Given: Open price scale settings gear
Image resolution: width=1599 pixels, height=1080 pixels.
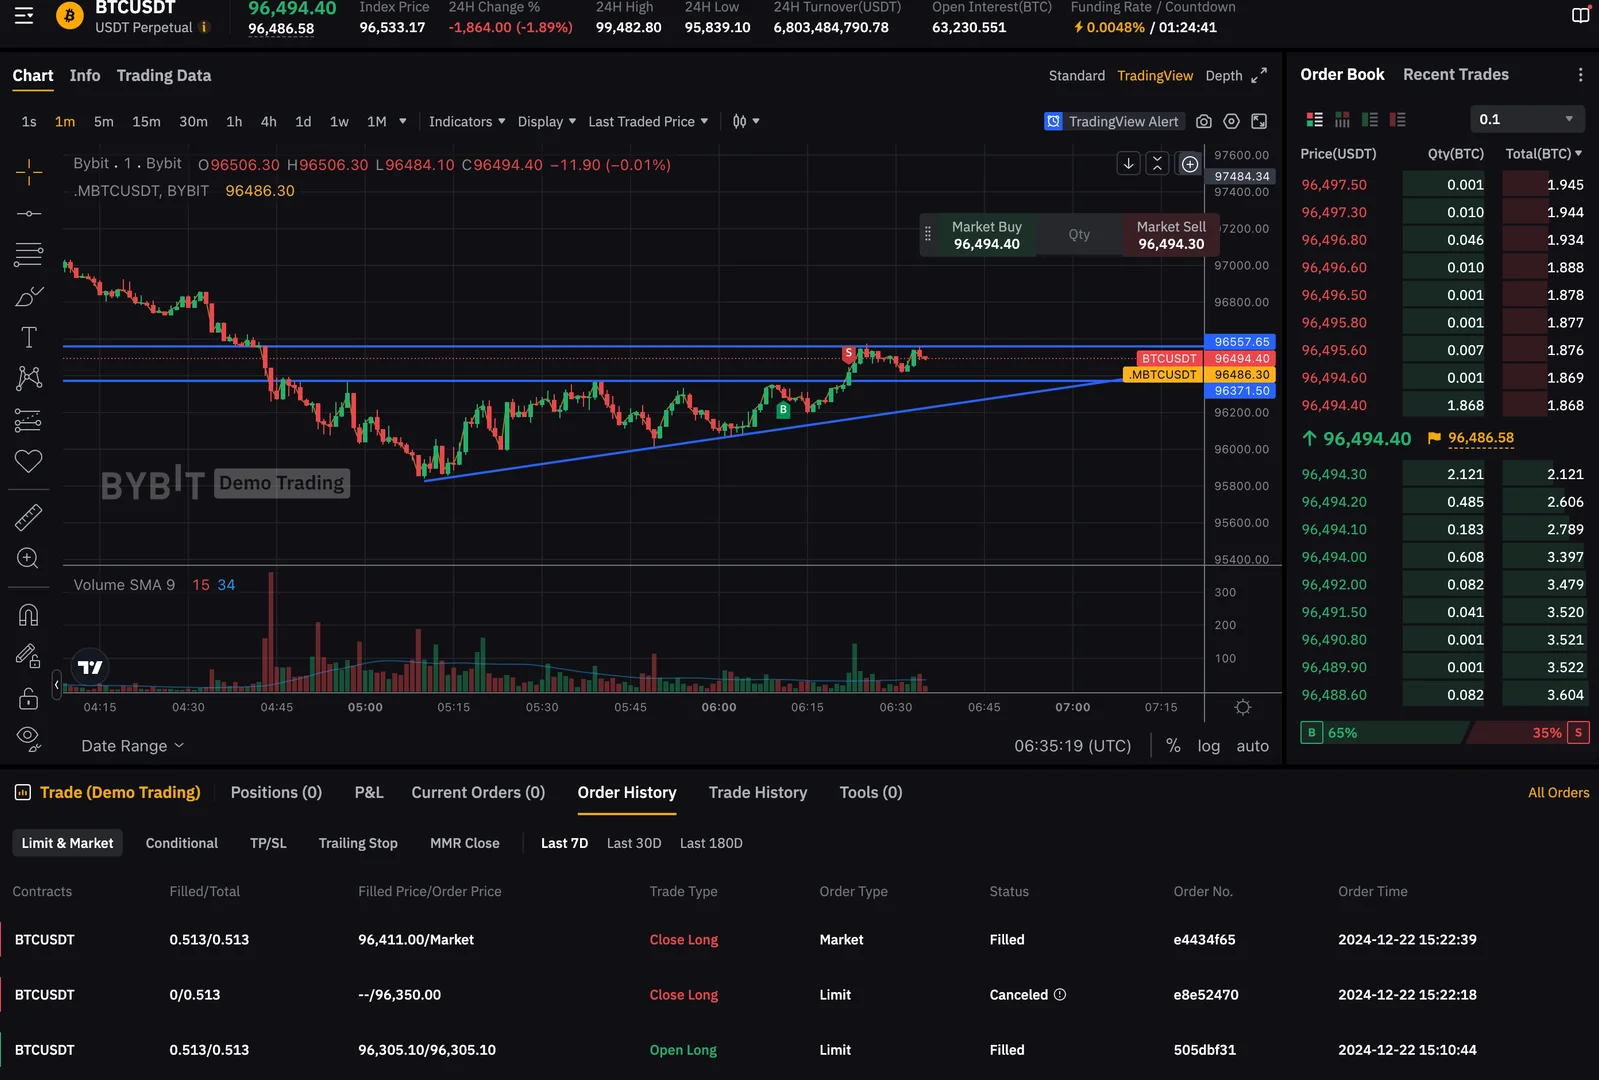Looking at the screenshot, I should pyautogui.click(x=1243, y=707).
